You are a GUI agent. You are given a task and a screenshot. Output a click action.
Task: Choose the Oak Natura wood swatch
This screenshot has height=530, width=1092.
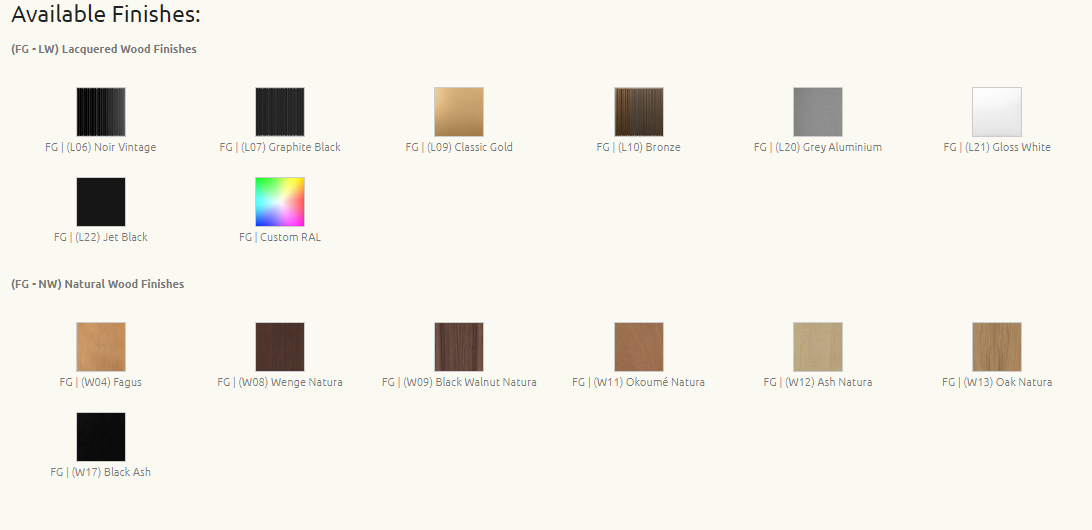(x=997, y=347)
